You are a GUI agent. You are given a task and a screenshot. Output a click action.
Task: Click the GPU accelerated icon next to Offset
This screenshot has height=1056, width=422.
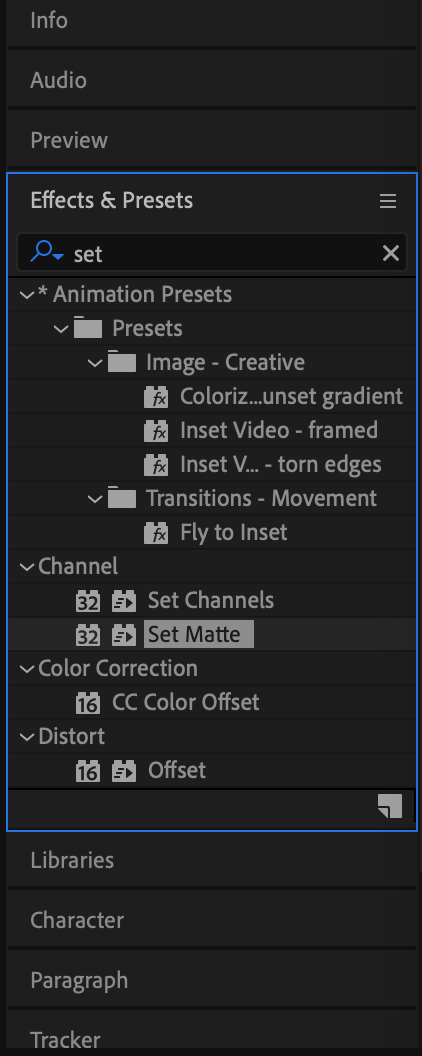click(x=124, y=771)
